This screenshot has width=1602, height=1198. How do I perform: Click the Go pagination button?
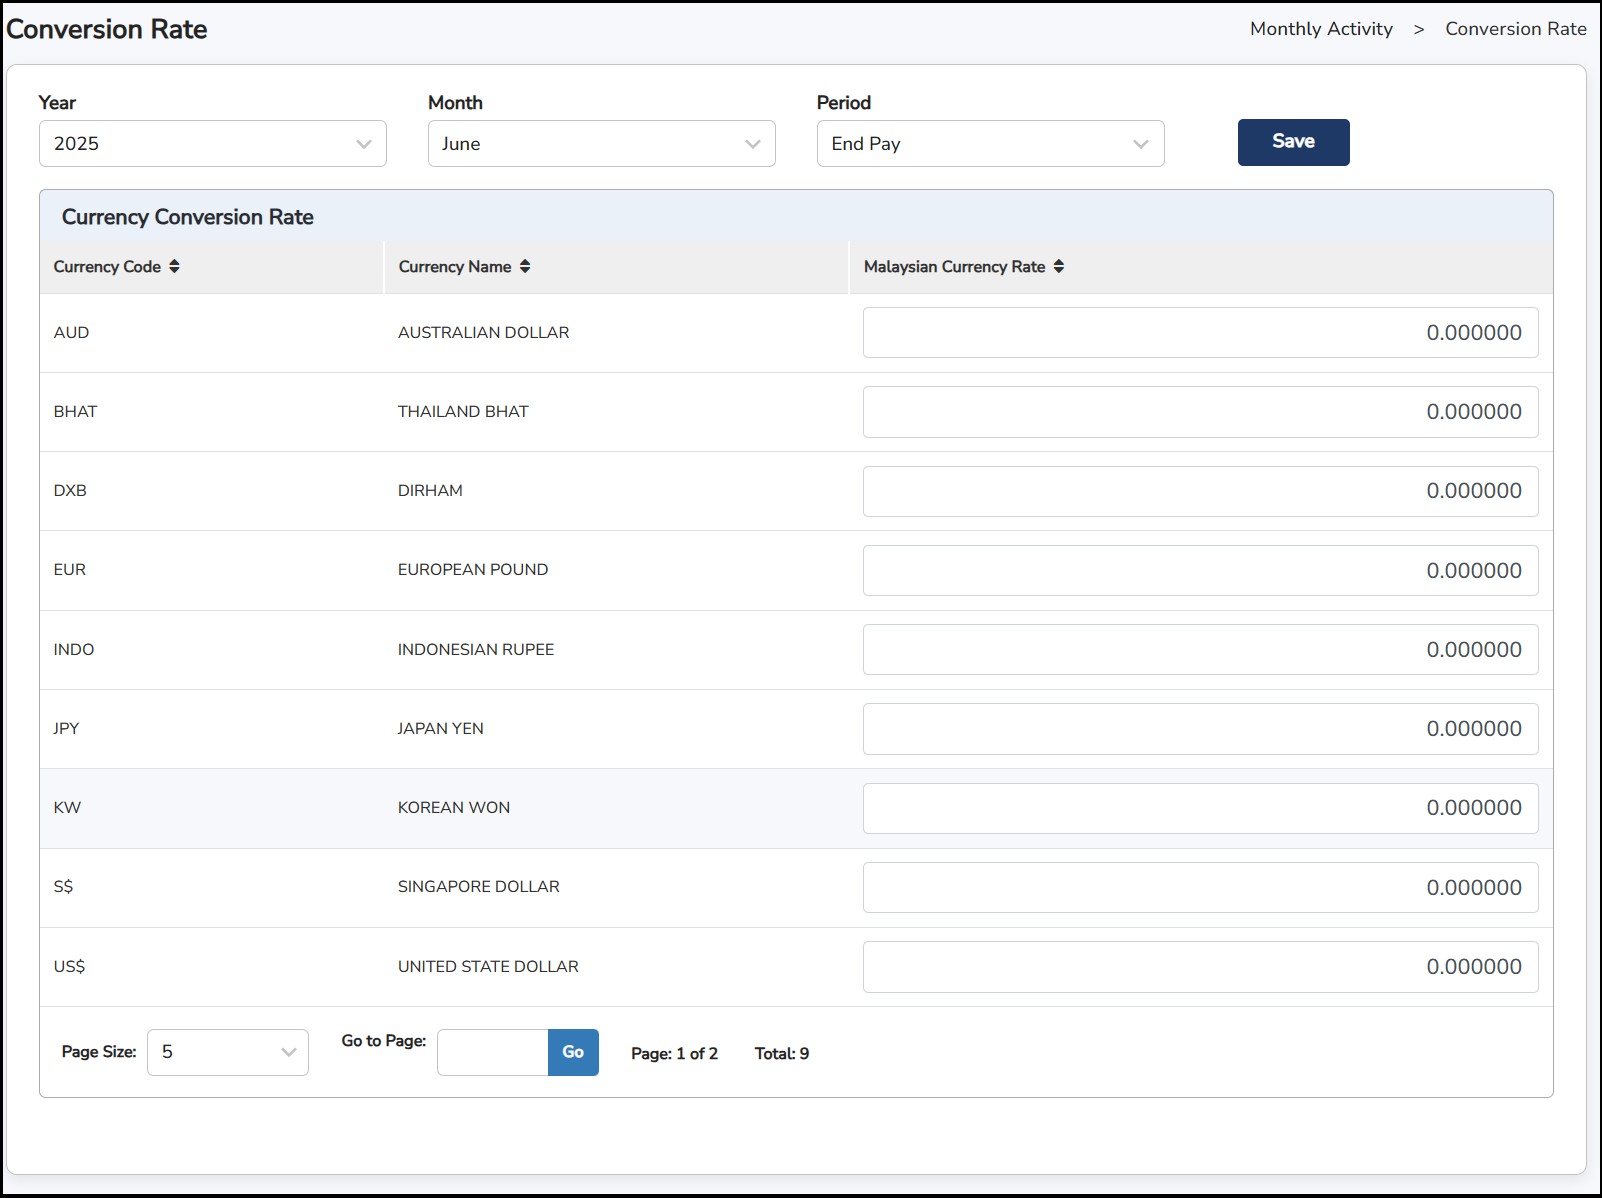click(x=573, y=1052)
